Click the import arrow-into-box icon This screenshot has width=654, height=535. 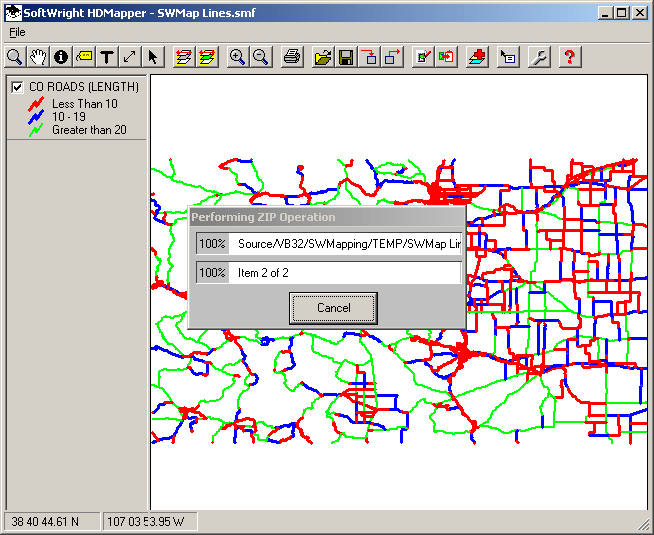(369, 57)
